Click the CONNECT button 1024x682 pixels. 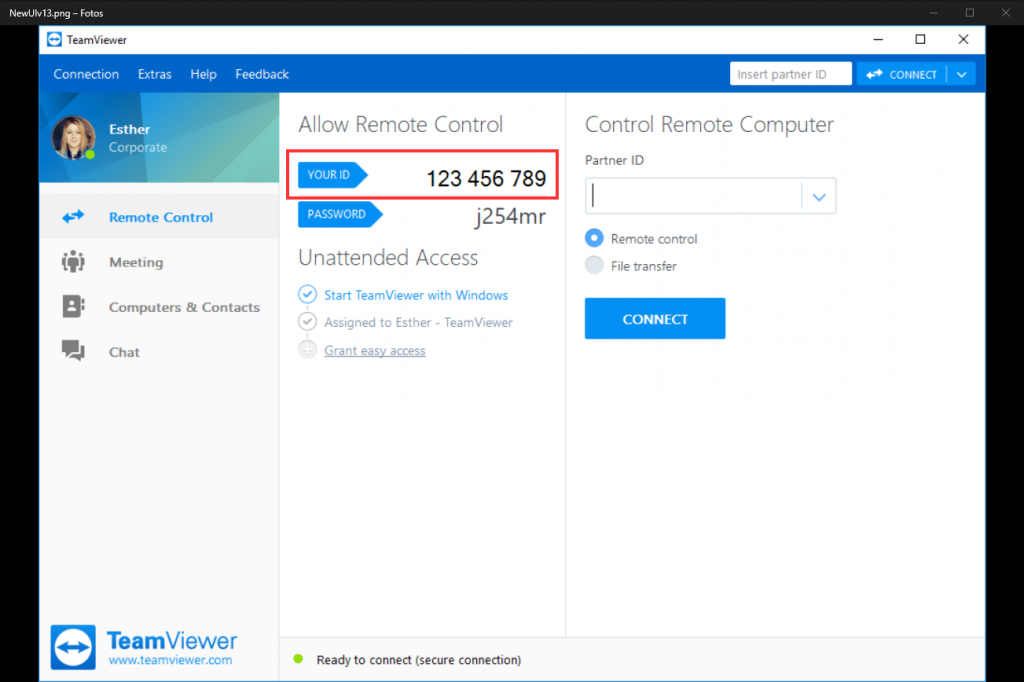(x=655, y=318)
